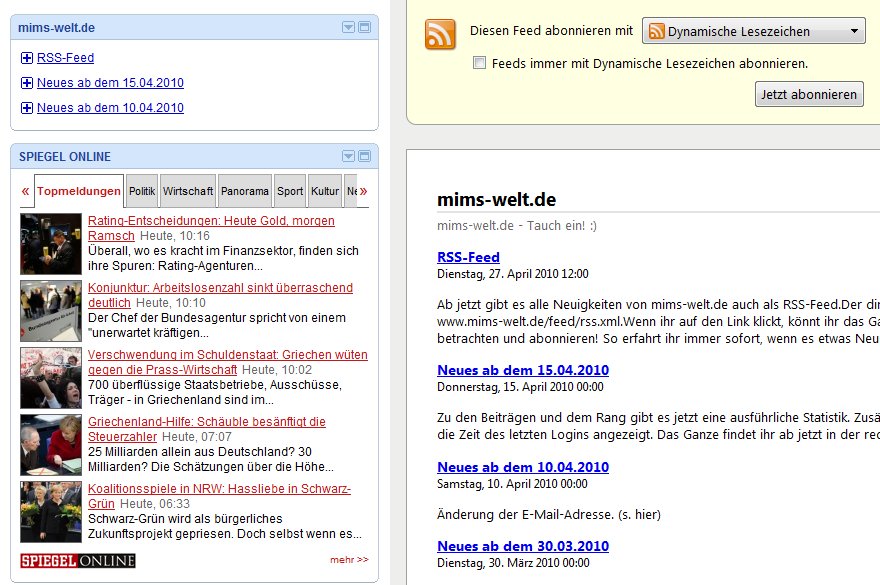
Task: Expand the RSS-Feed entry in the gadget
Action: [27, 58]
